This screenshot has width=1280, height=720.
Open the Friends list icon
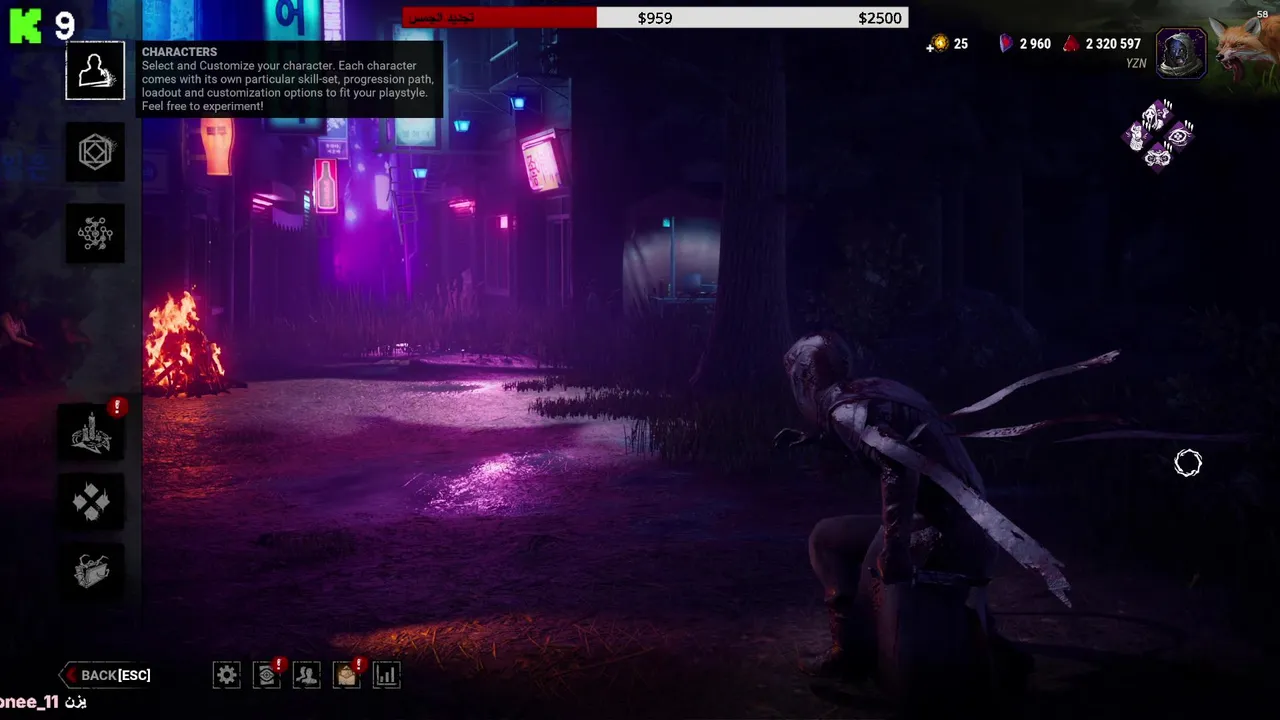(x=307, y=675)
